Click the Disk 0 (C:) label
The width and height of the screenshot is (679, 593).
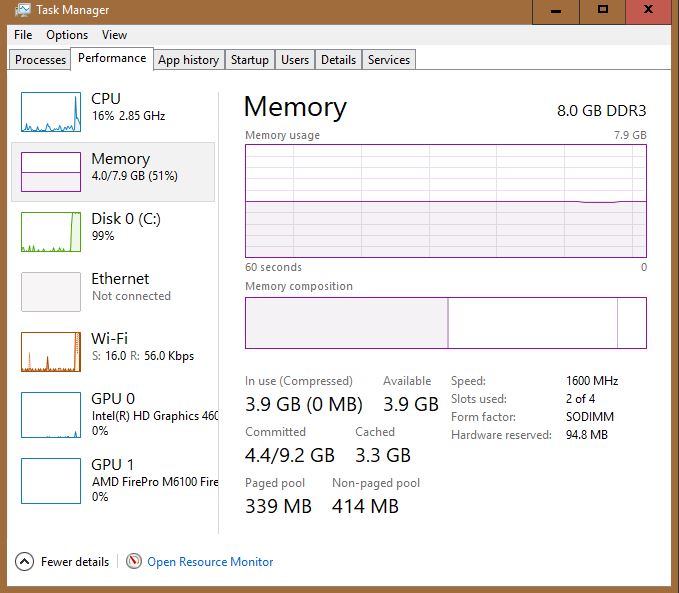click(126, 219)
